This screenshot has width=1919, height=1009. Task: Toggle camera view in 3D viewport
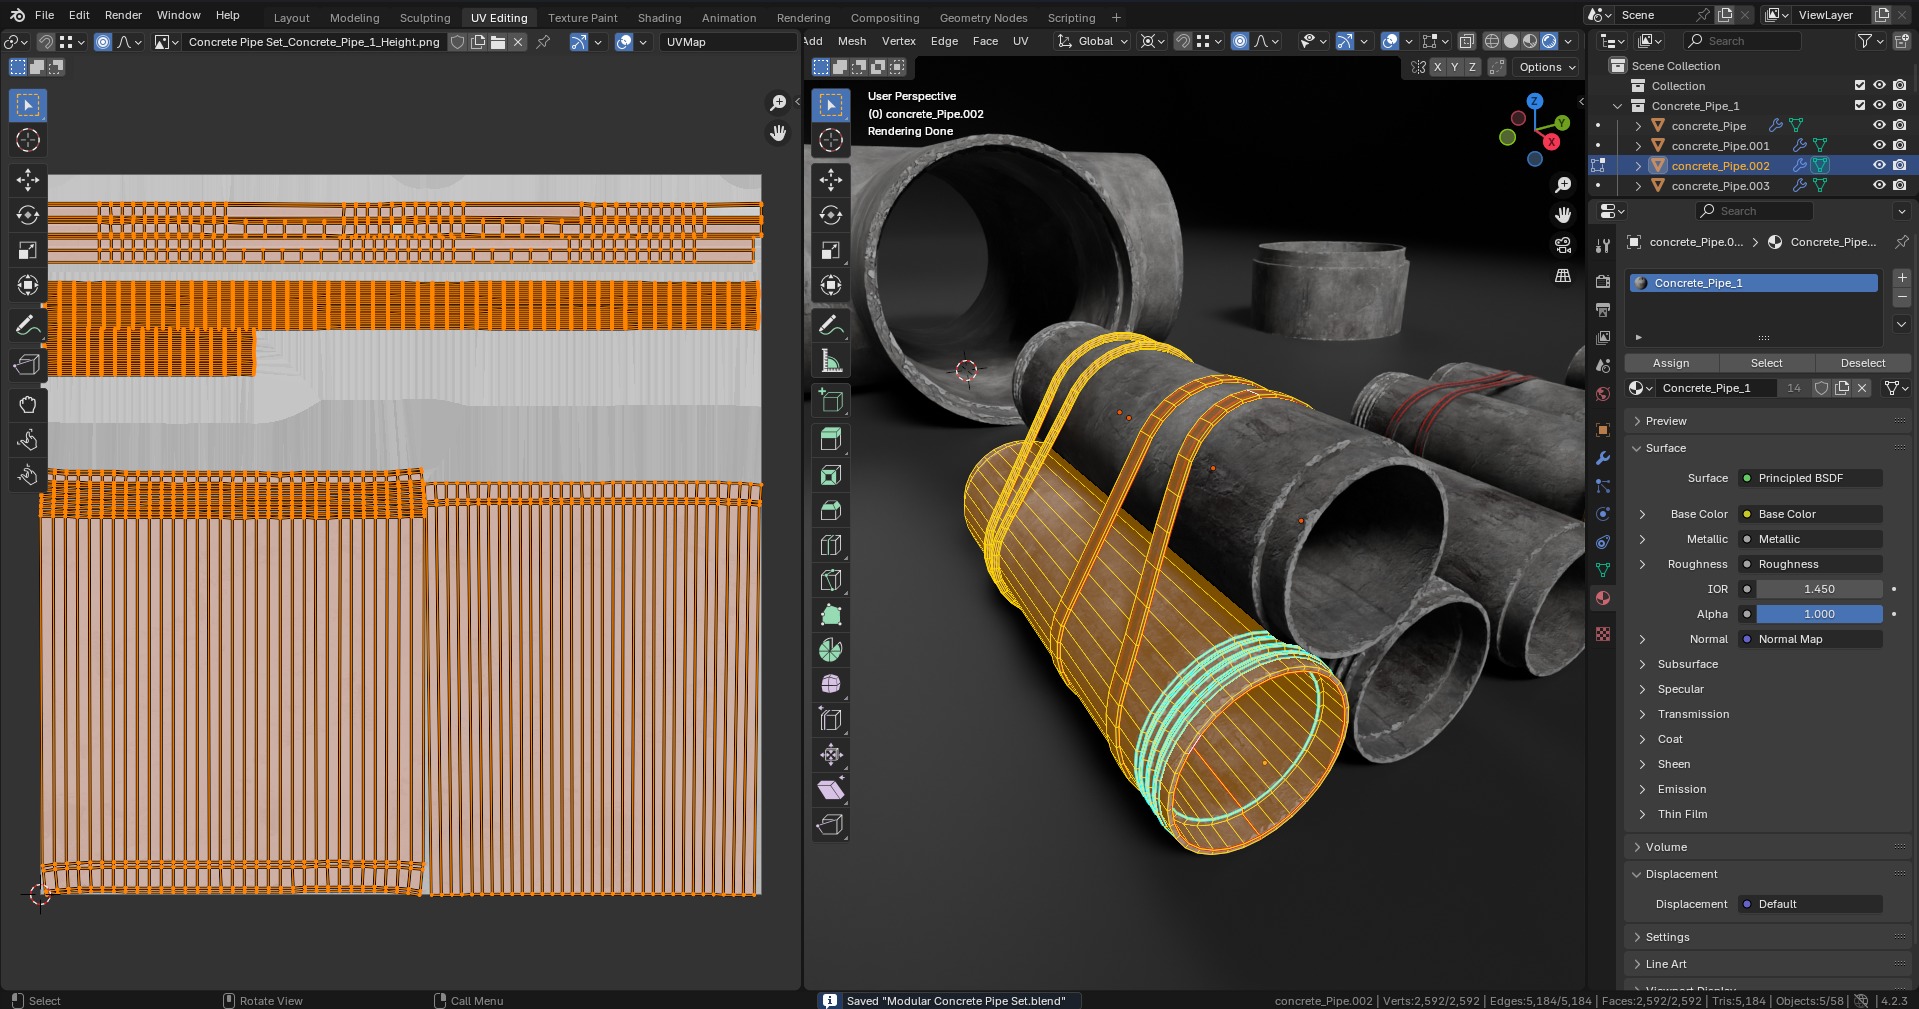coord(1563,245)
